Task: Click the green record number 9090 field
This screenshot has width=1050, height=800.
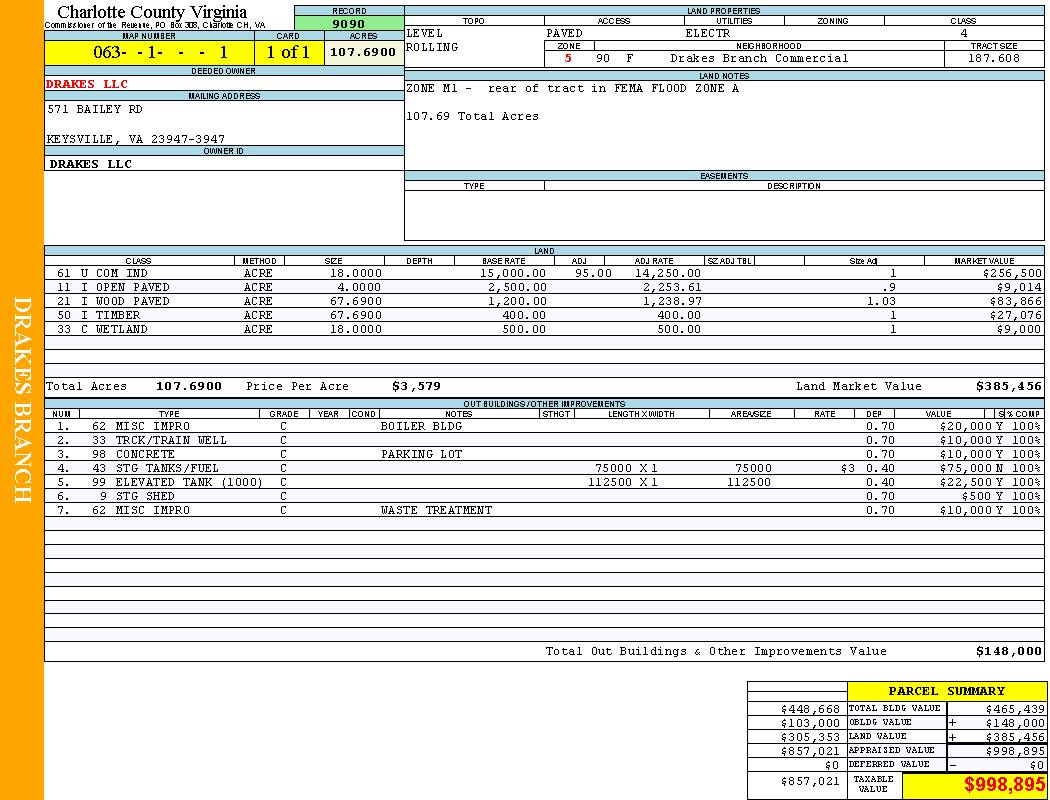Action: [349, 24]
